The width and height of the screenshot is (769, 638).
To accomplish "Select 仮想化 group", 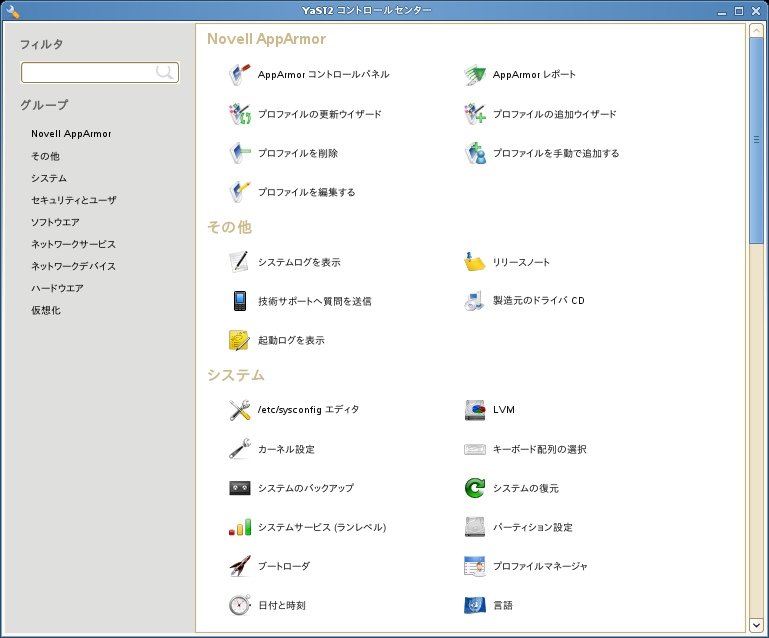I will point(46,310).
